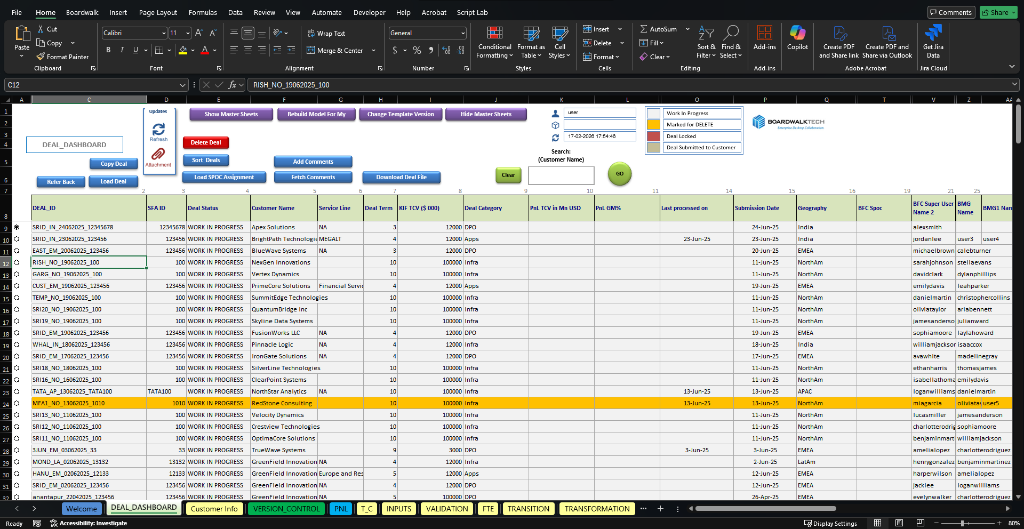The width and height of the screenshot is (1024, 529).
Task: Click Create PDF and Share via Outlook
Action: click(887, 42)
